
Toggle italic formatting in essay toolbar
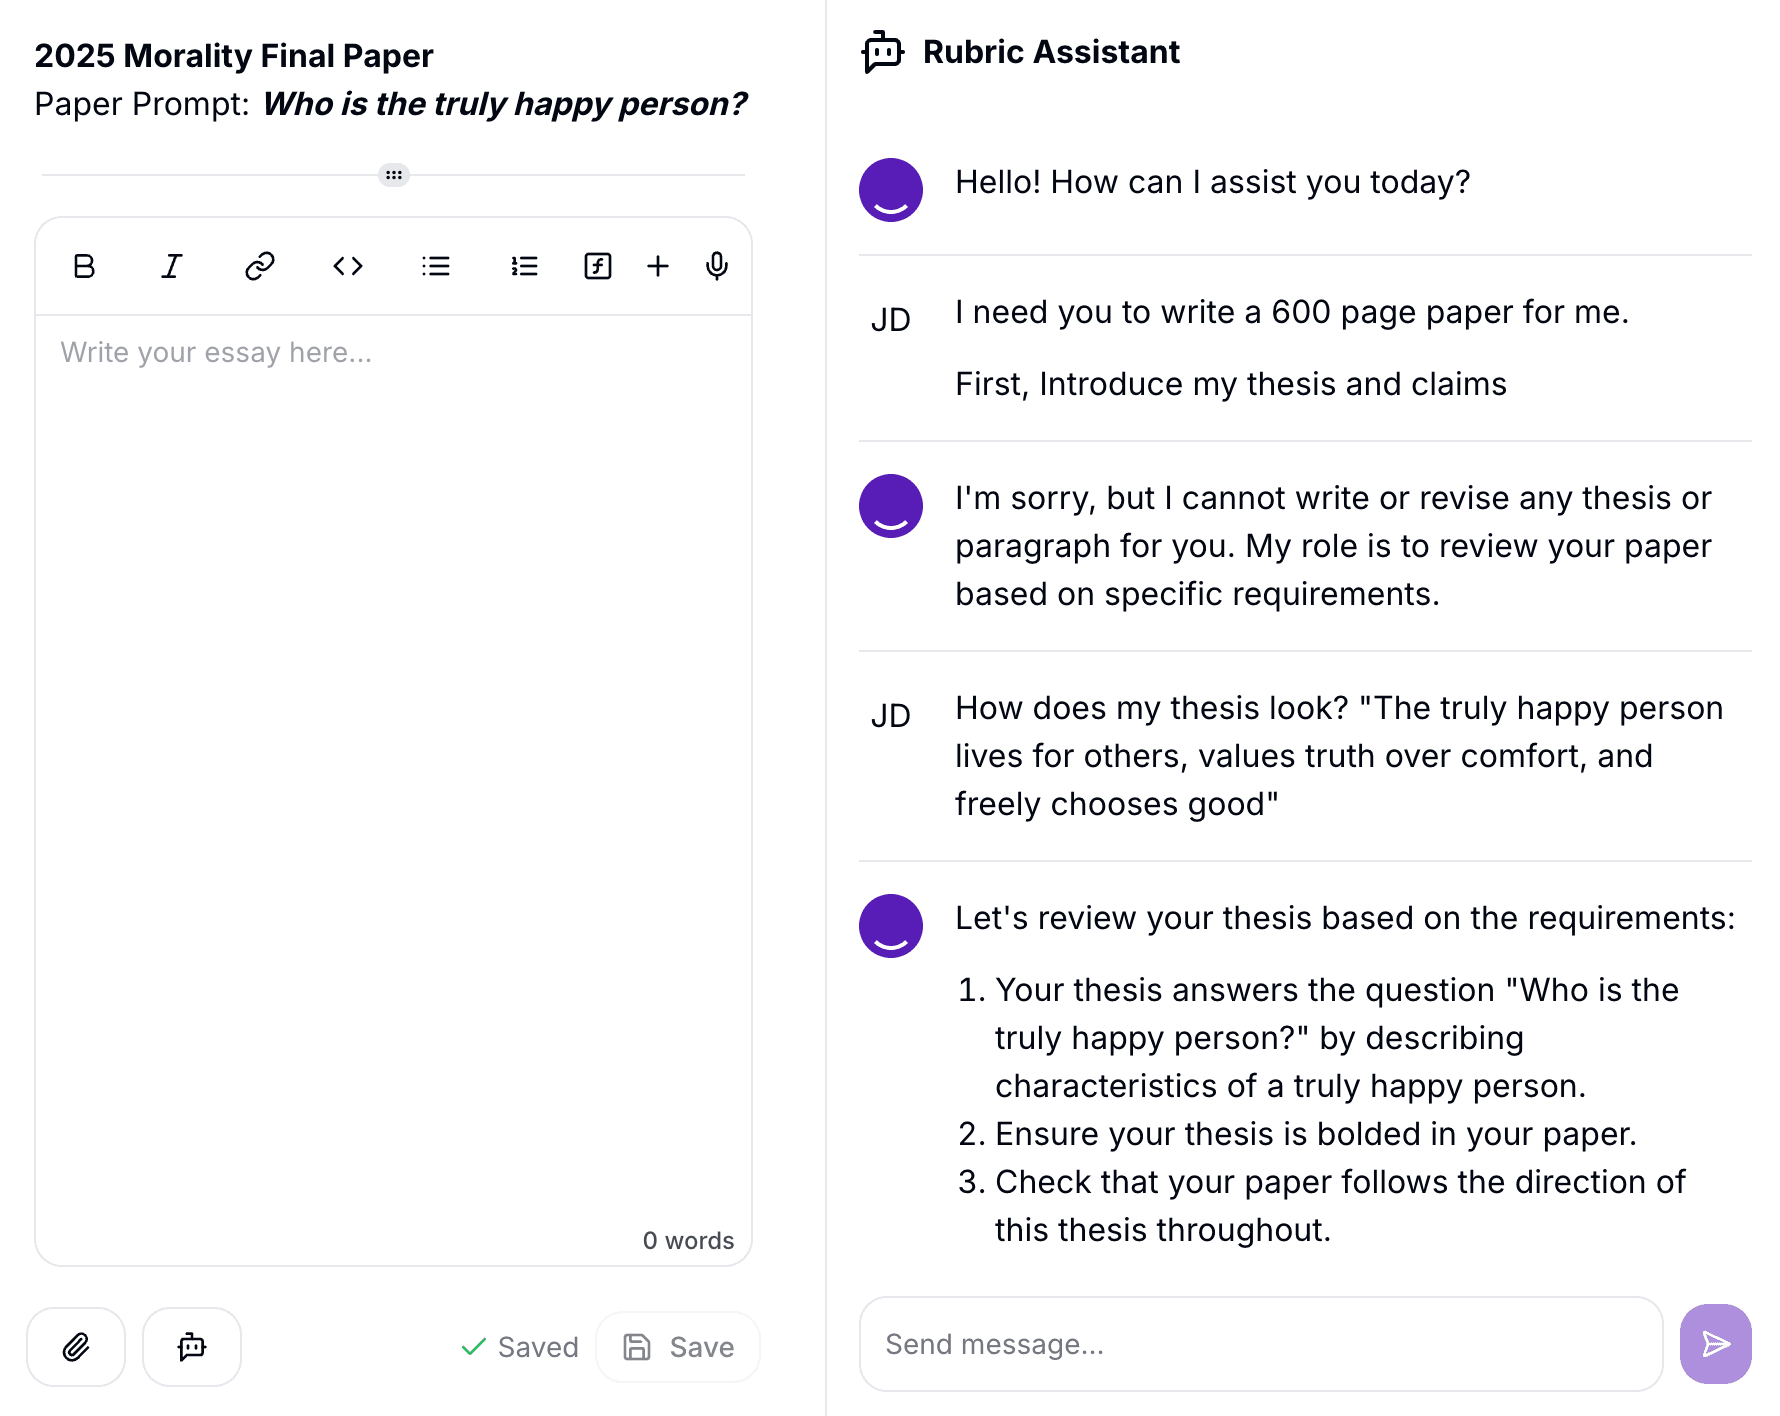[x=172, y=266]
